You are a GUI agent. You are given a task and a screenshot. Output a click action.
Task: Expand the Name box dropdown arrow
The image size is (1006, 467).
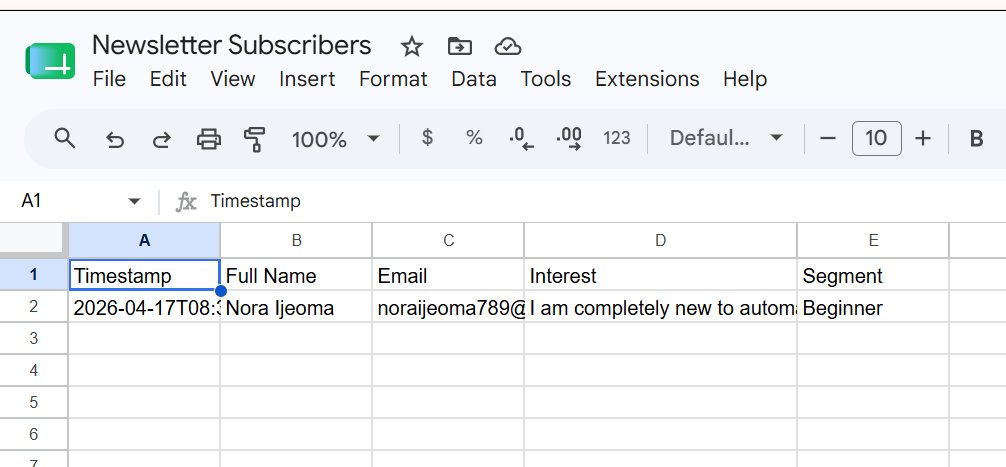tap(134, 201)
